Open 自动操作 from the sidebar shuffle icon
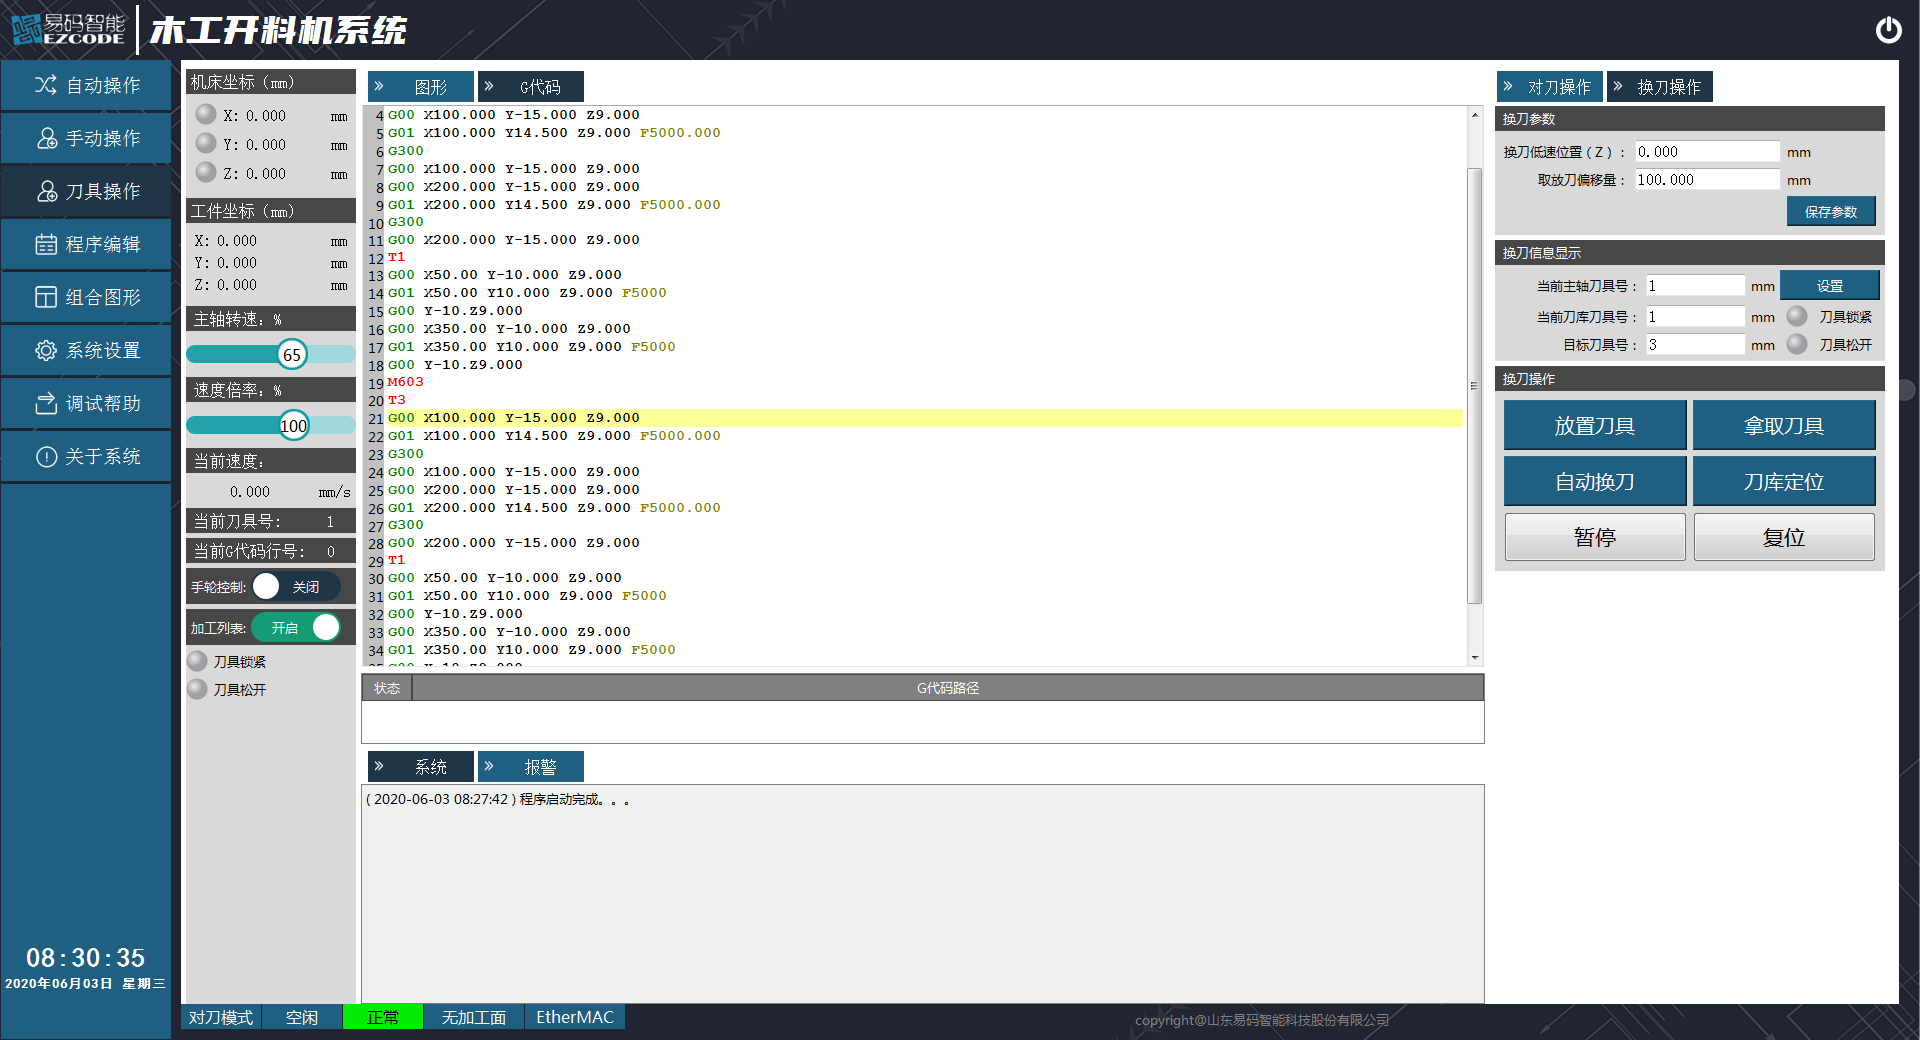This screenshot has width=1920, height=1040. [x=46, y=85]
